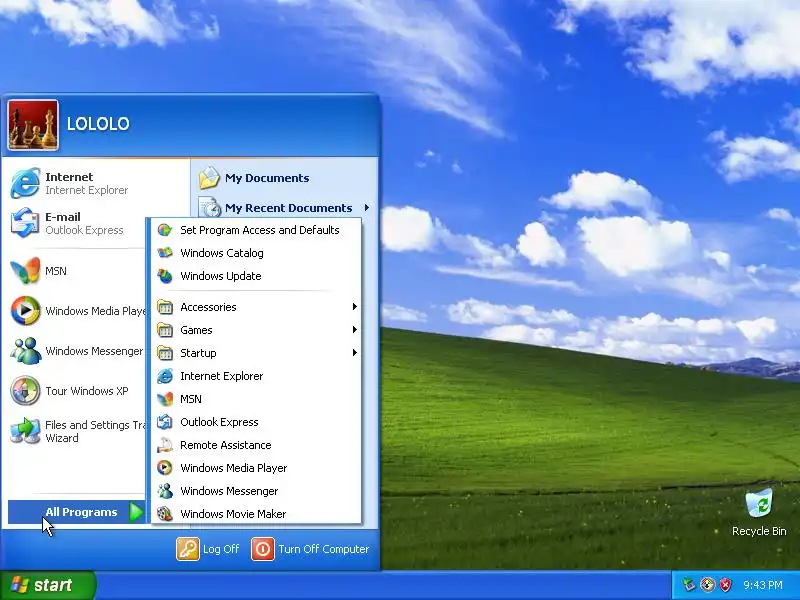Click the Set Program Access and Defaults icon

(164, 230)
